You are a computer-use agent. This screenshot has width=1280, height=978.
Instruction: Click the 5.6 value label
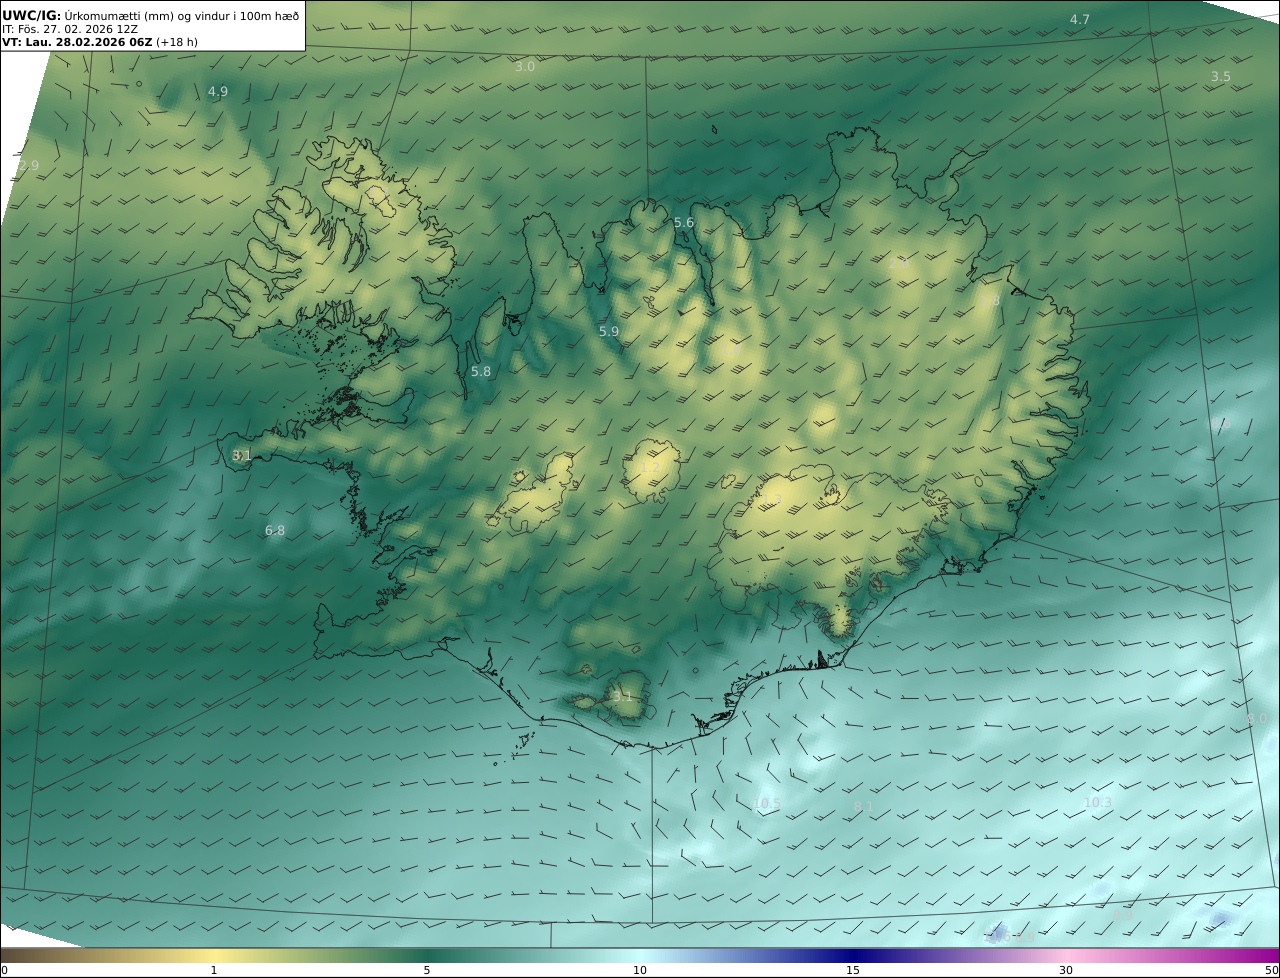[x=684, y=223]
